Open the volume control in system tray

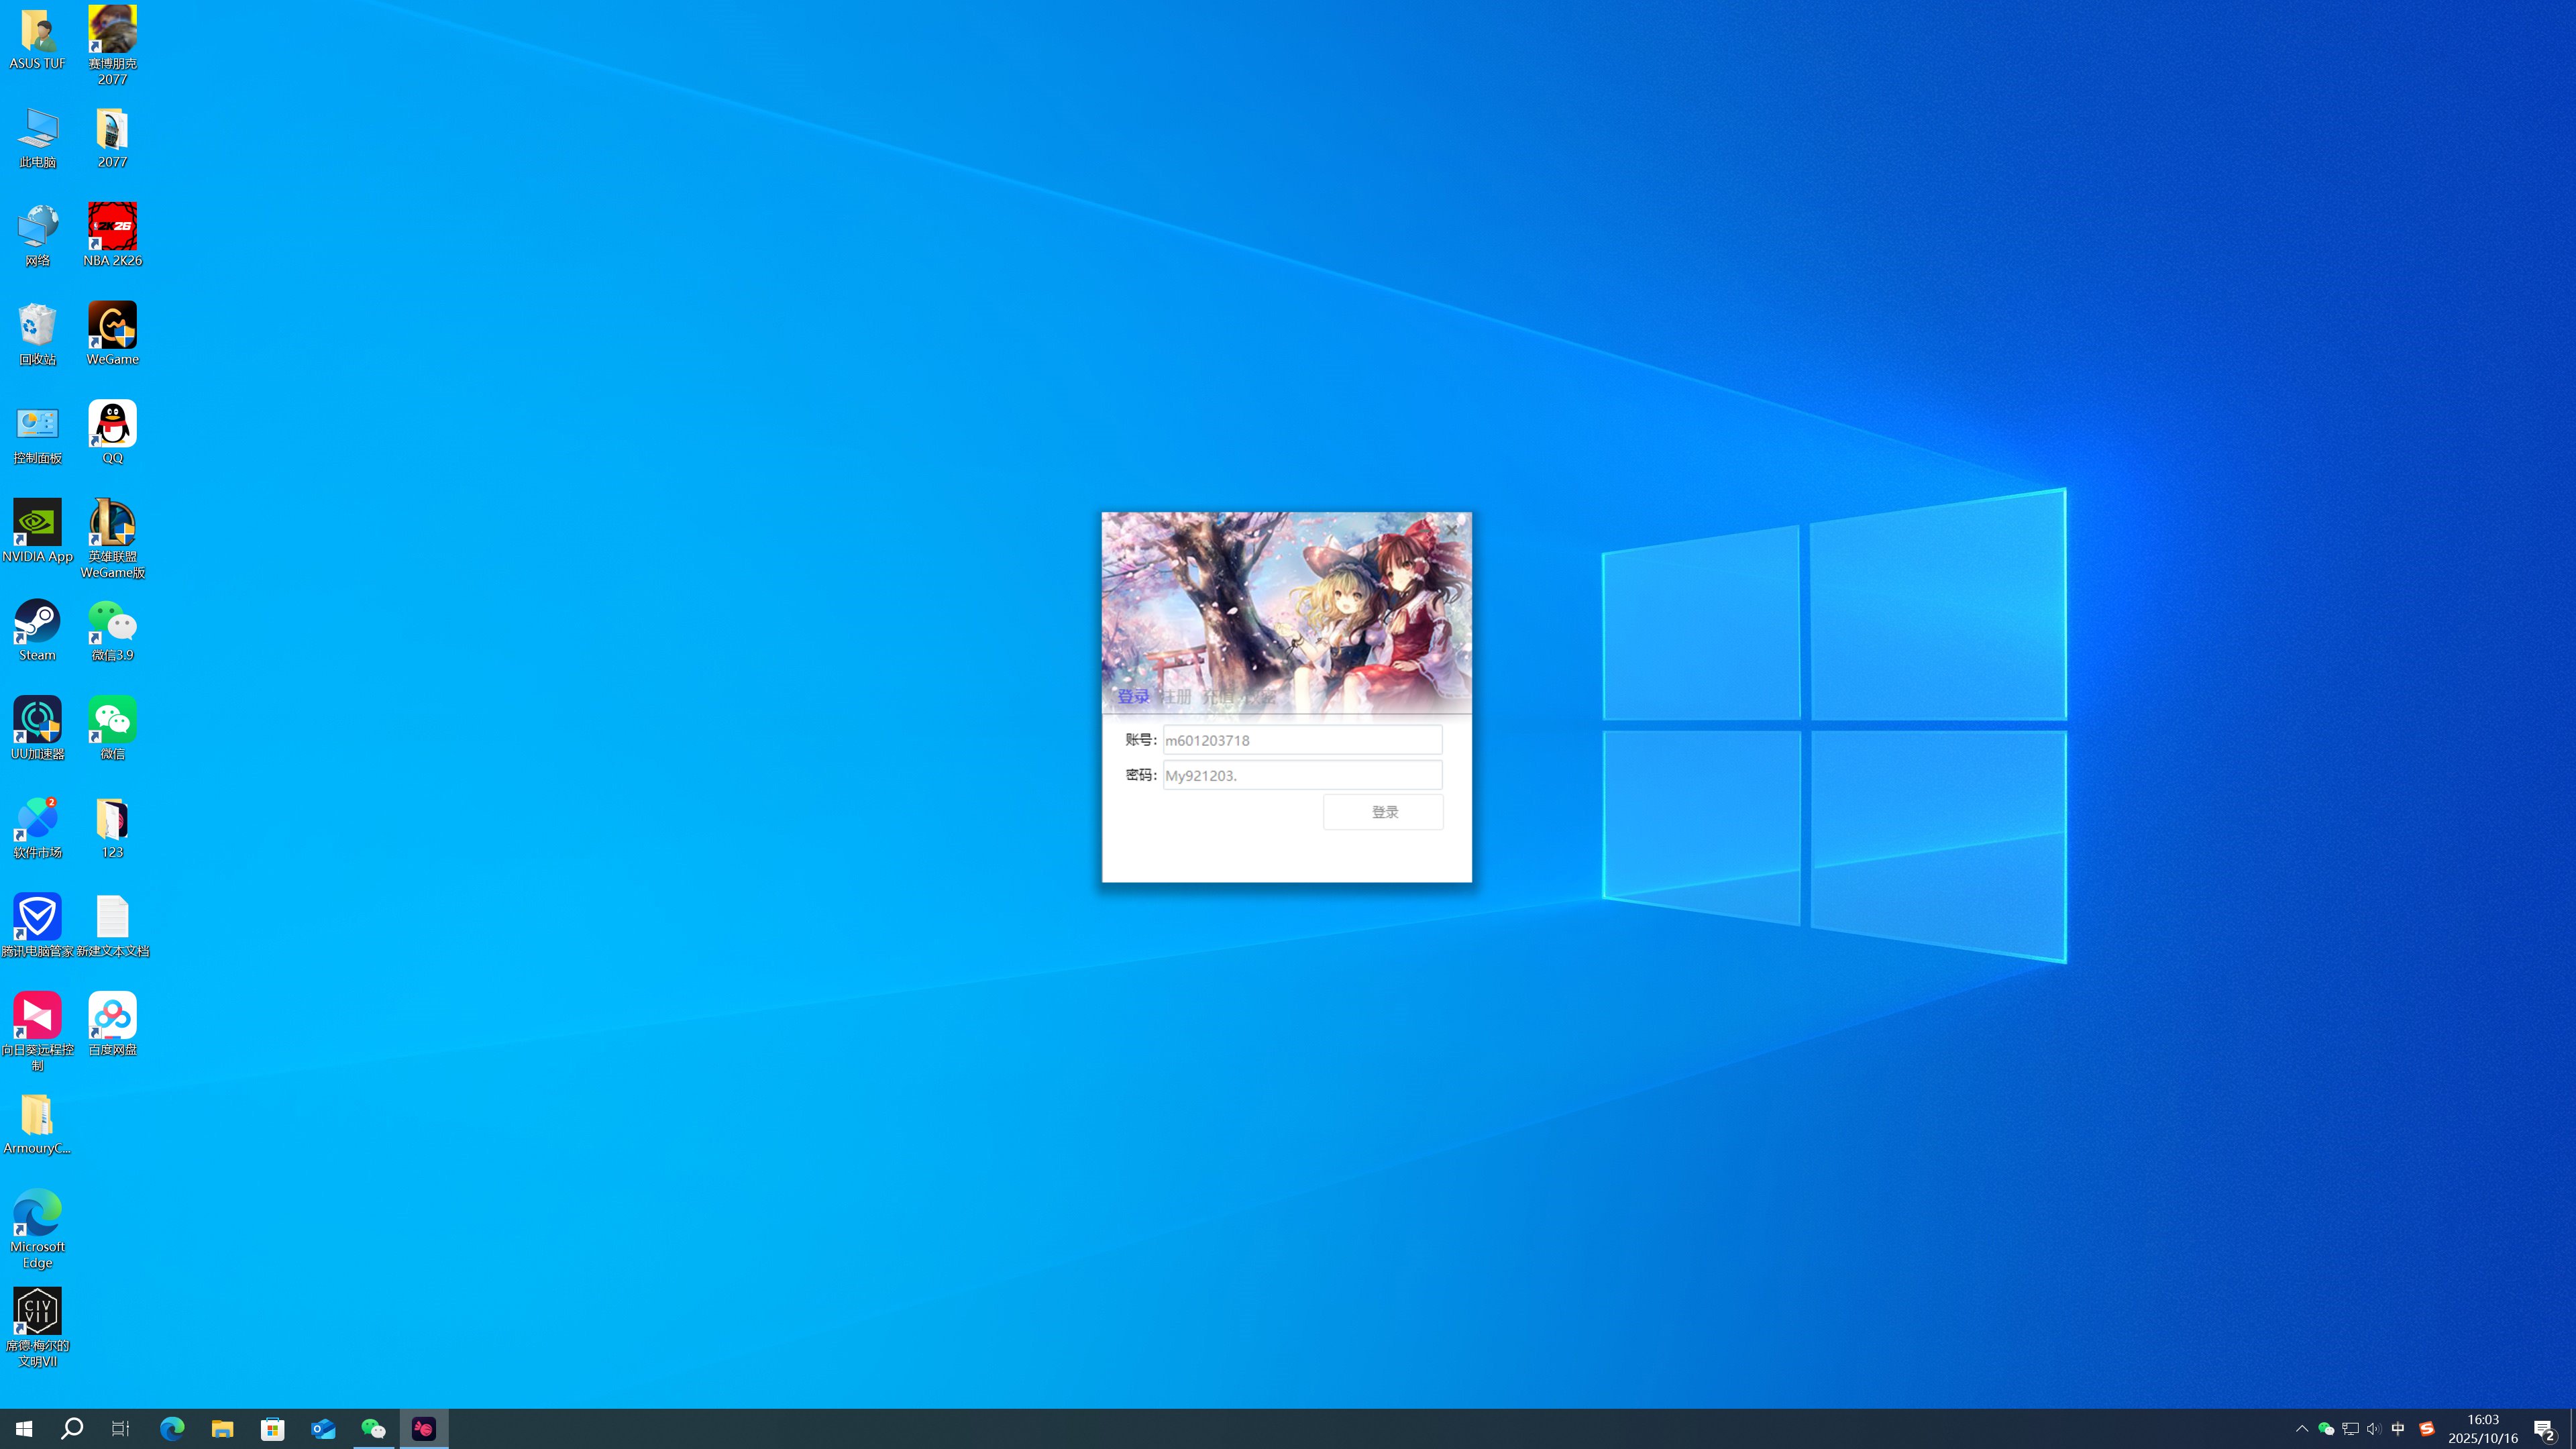pyautogui.click(x=2373, y=1428)
